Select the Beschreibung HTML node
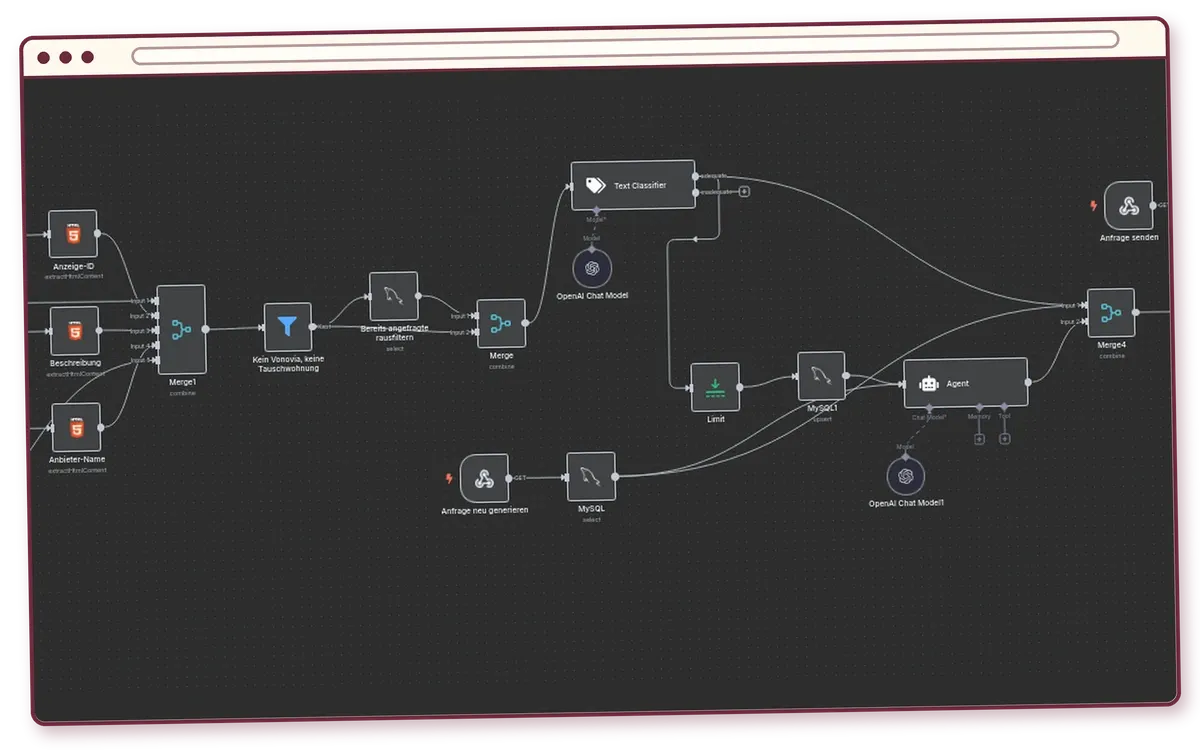The height and width of the screenshot is (750, 1200). (x=75, y=331)
